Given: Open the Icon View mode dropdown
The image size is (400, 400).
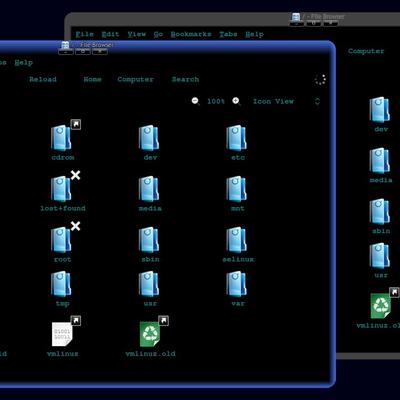Looking at the screenshot, I should 287,101.
